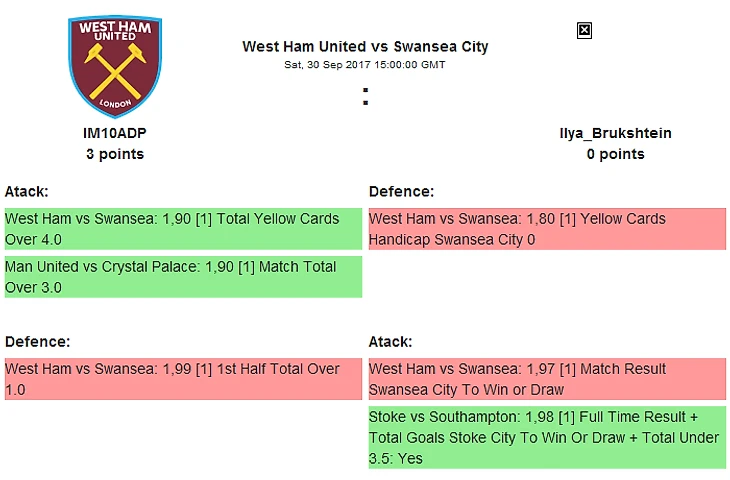Screen dimensions: 730x480
Task: Click the broken image icon for Swansea
Action: (x=585, y=31)
